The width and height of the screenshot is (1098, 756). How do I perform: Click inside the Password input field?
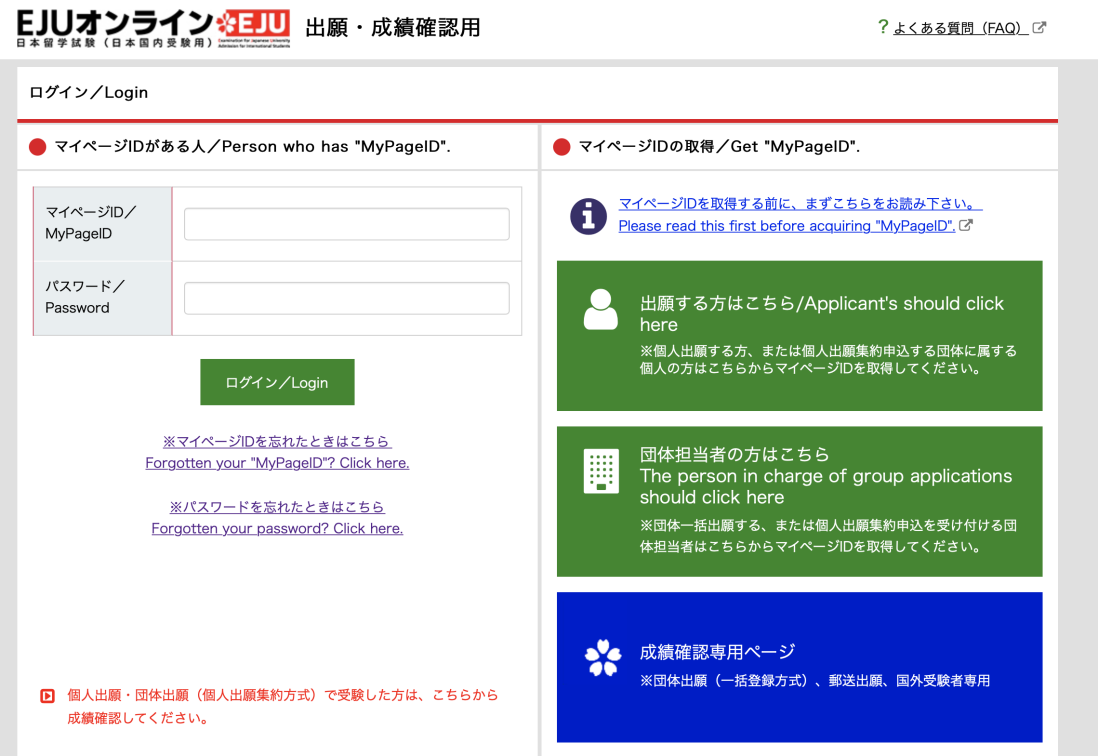345,298
